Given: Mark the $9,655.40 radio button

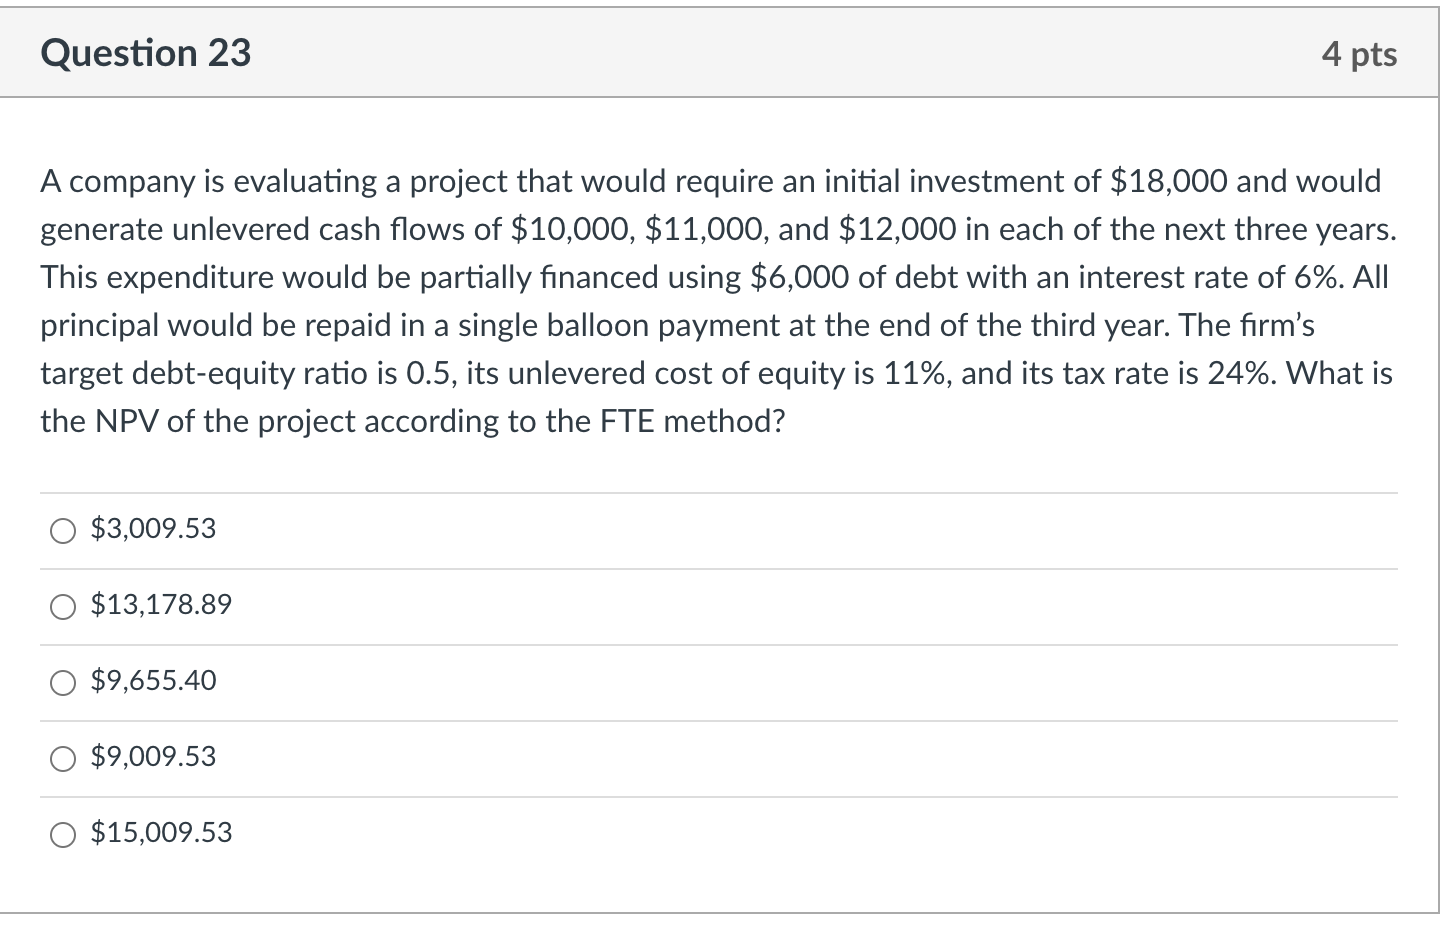Looking at the screenshot, I should (63, 683).
